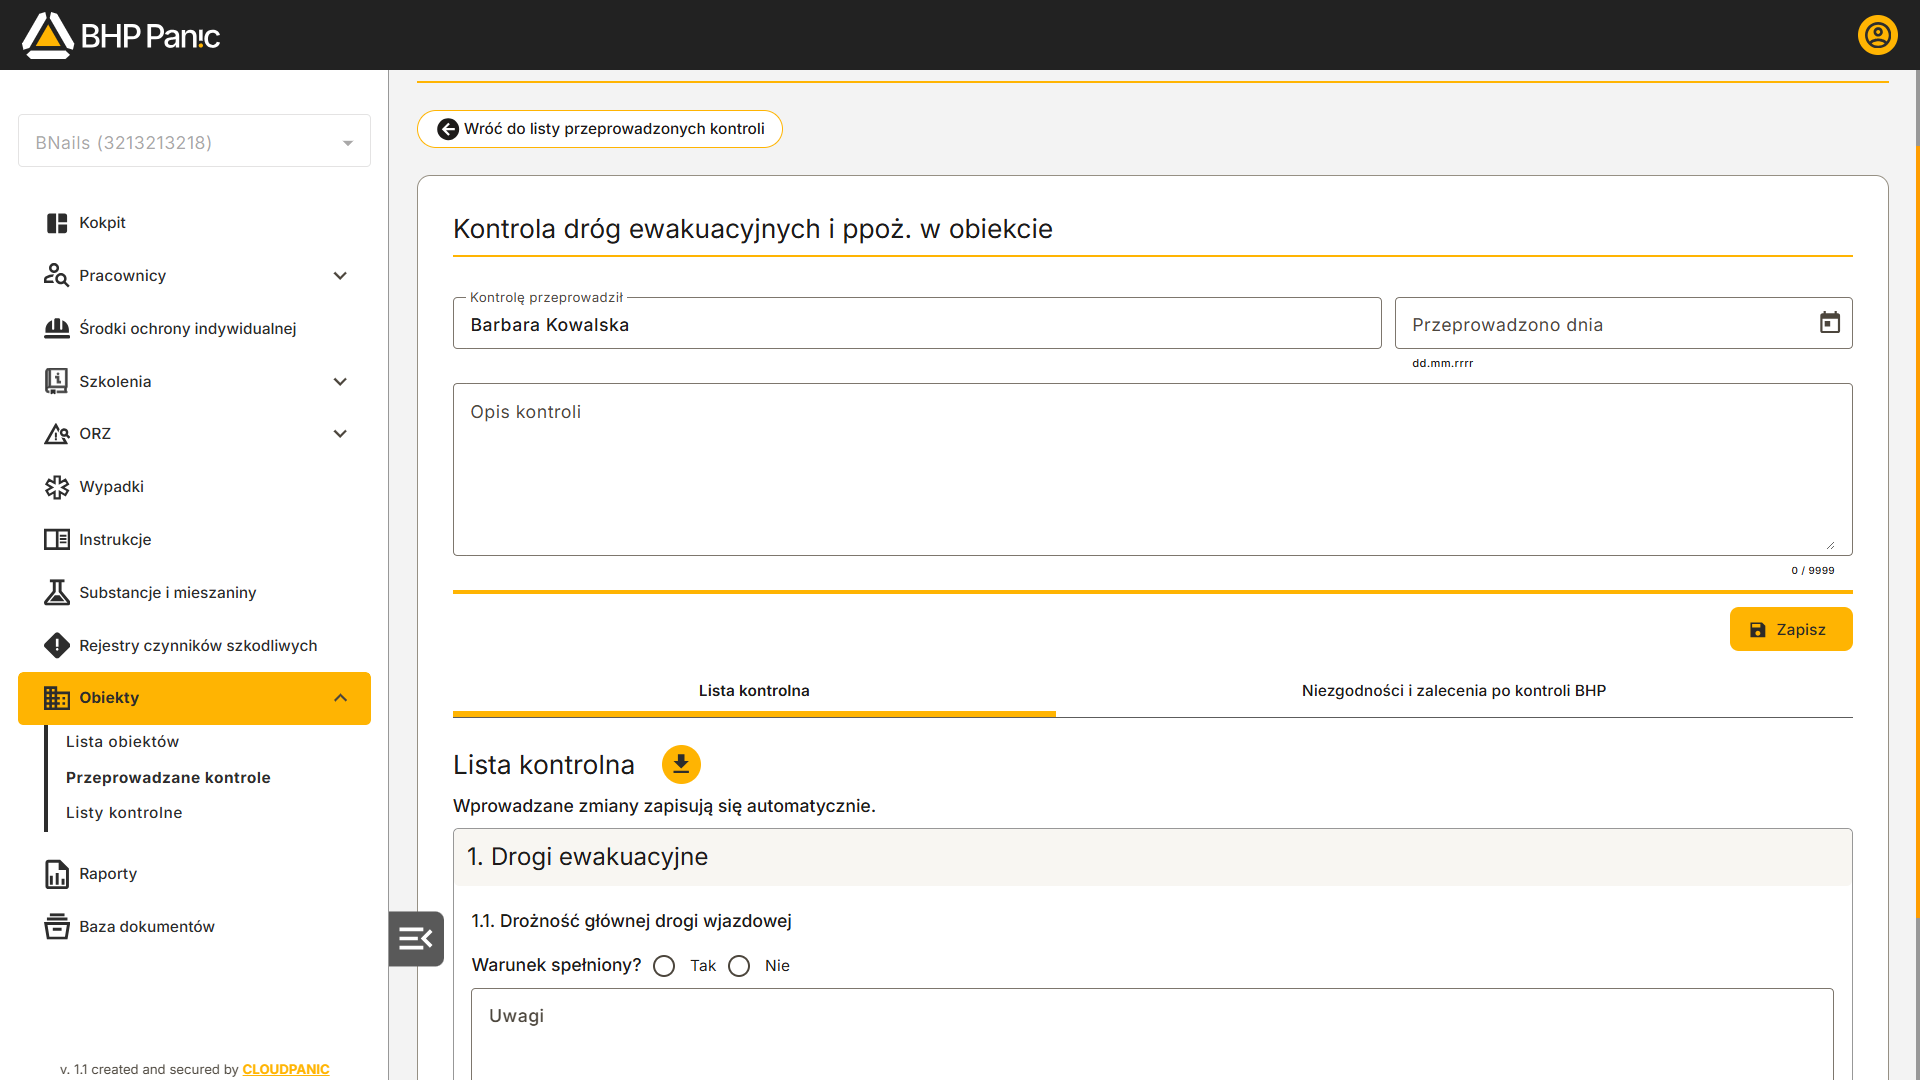Click the Substancje flask icon
The height and width of the screenshot is (1080, 1920).
[57, 593]
